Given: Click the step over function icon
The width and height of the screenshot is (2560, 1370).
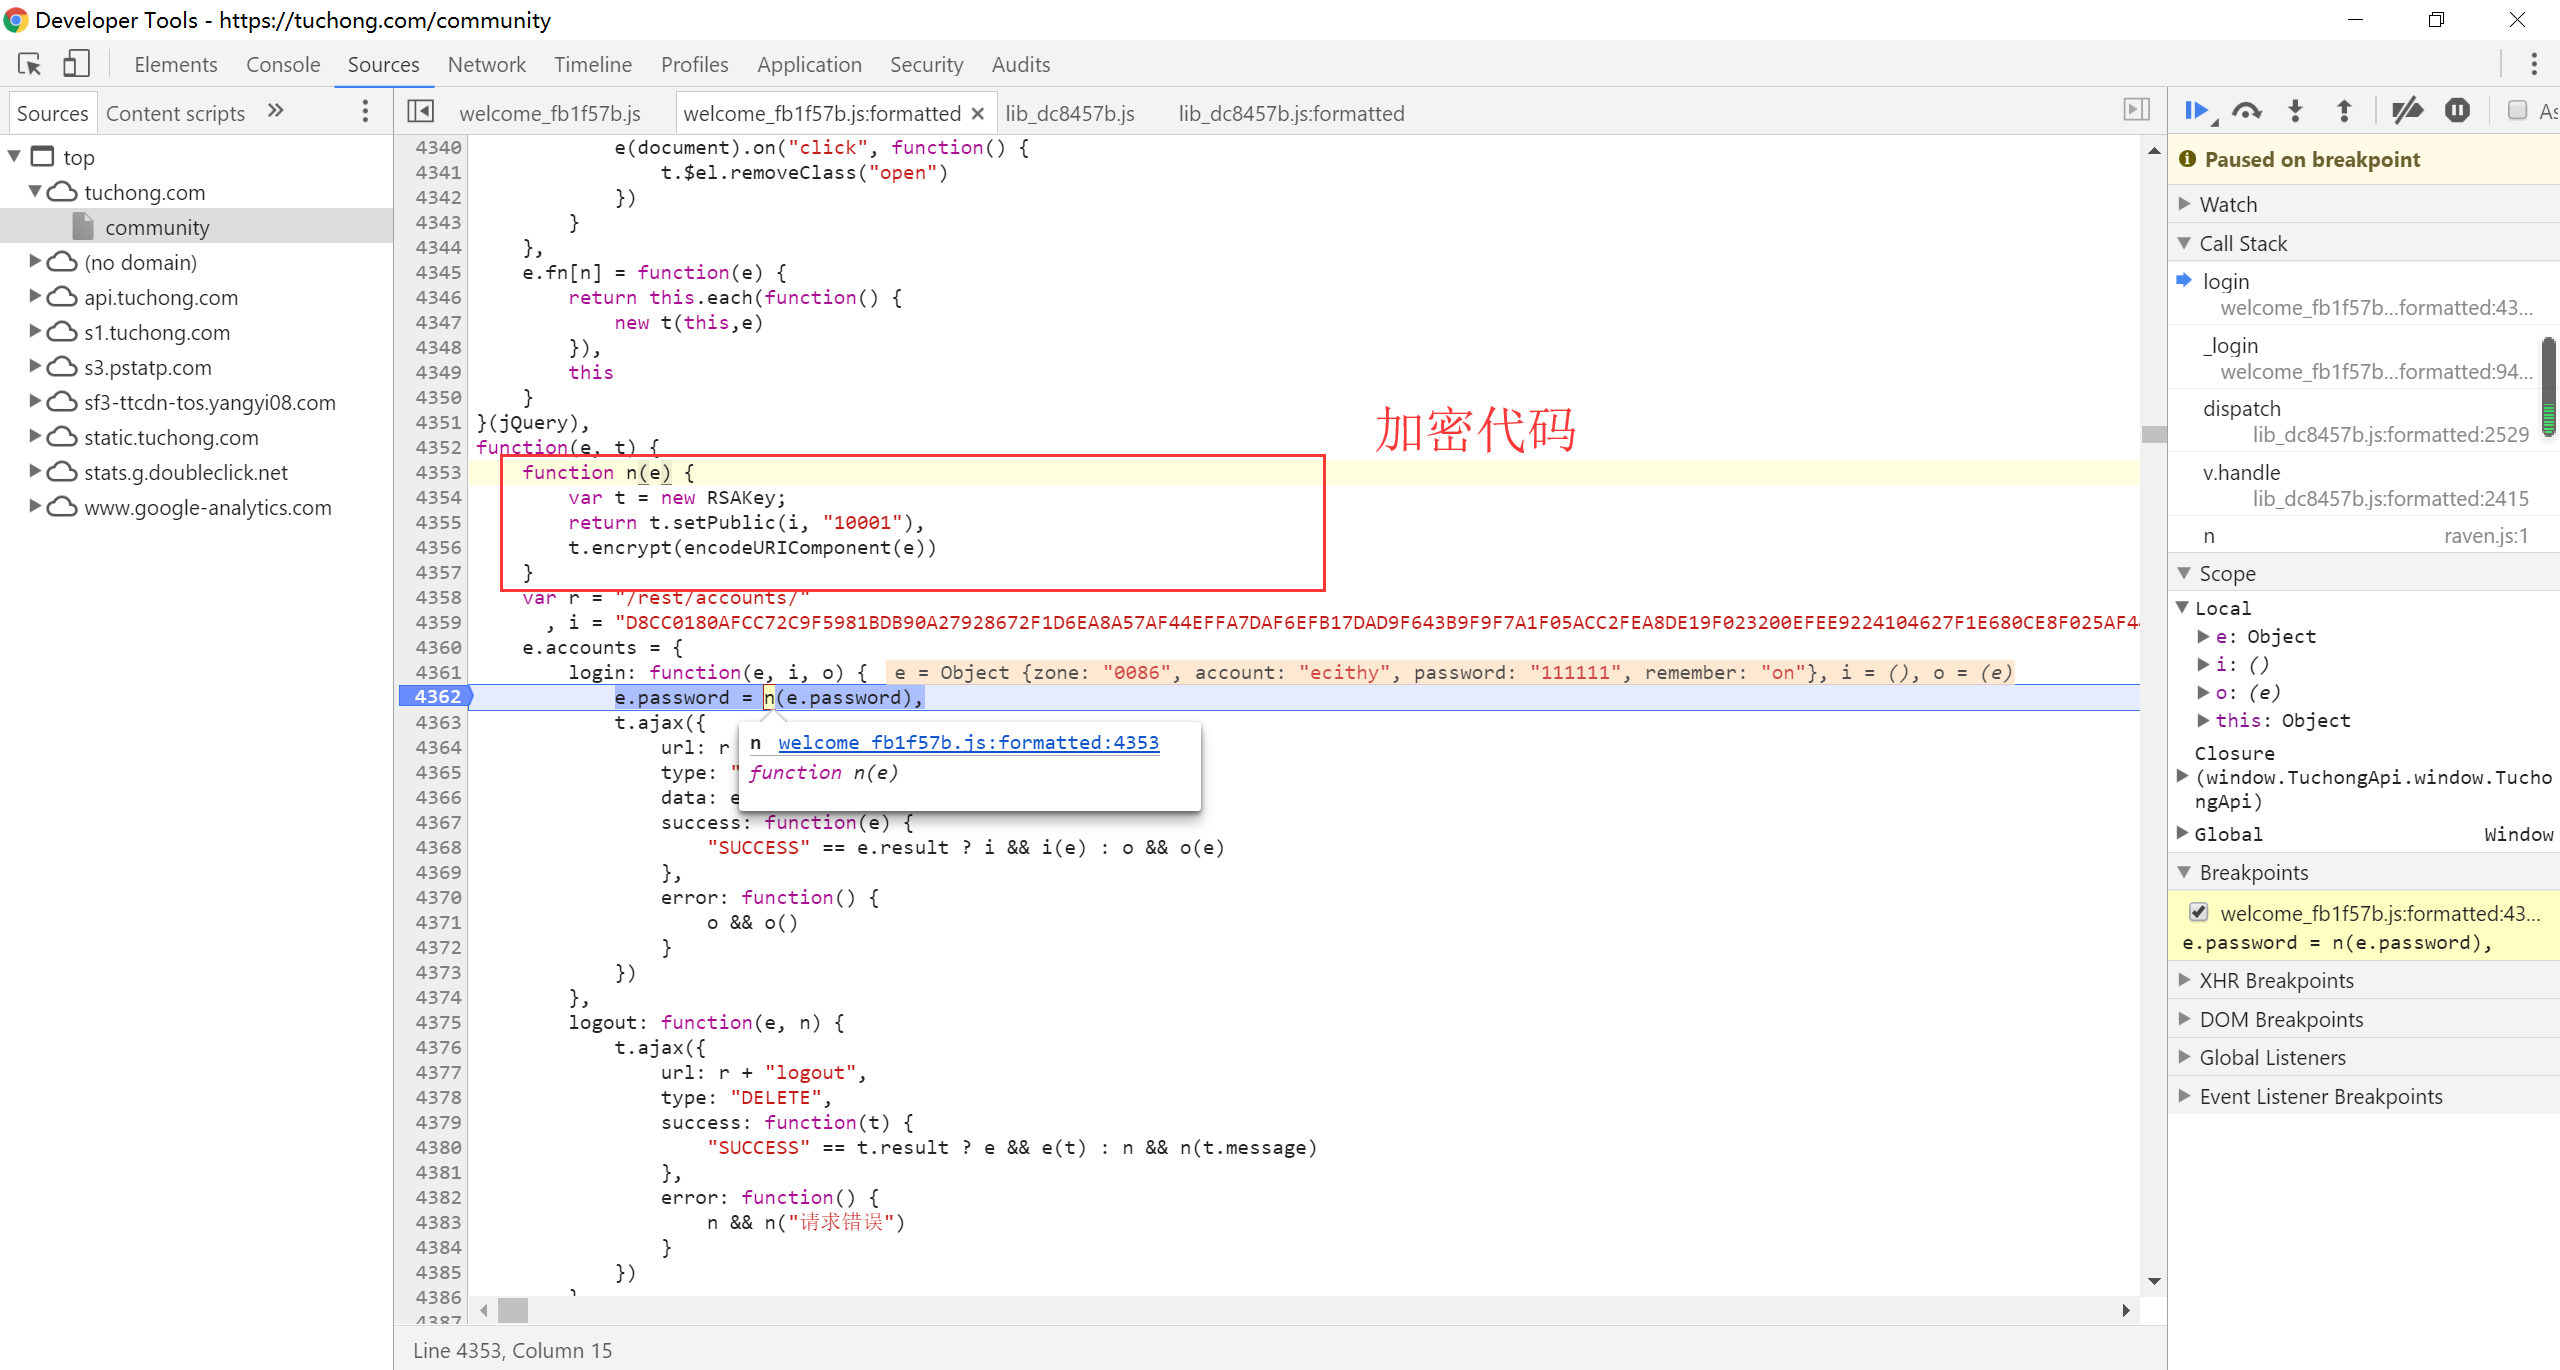Looking at the screenshot, I should pos(2246,111).
